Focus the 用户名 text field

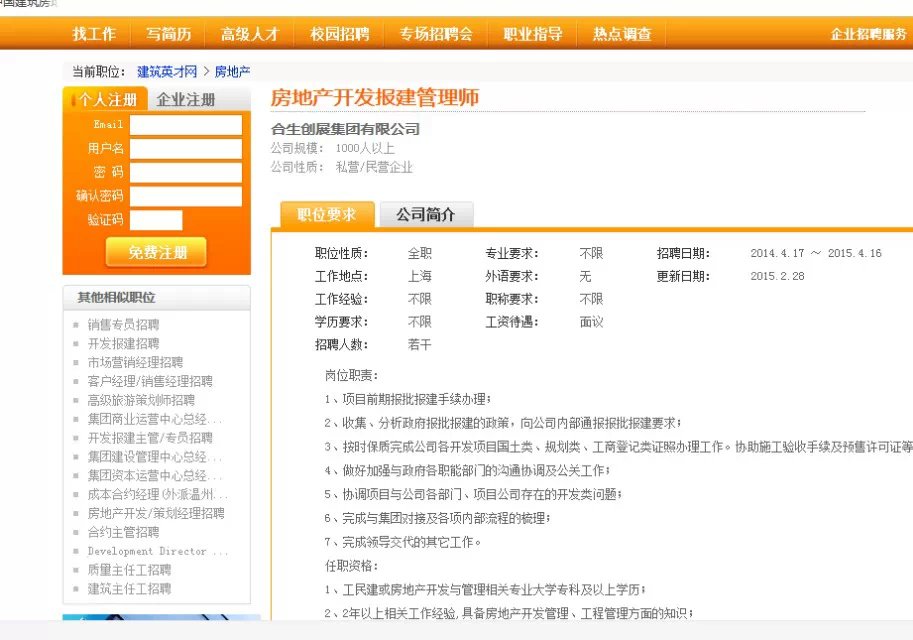tap(186, 149)
